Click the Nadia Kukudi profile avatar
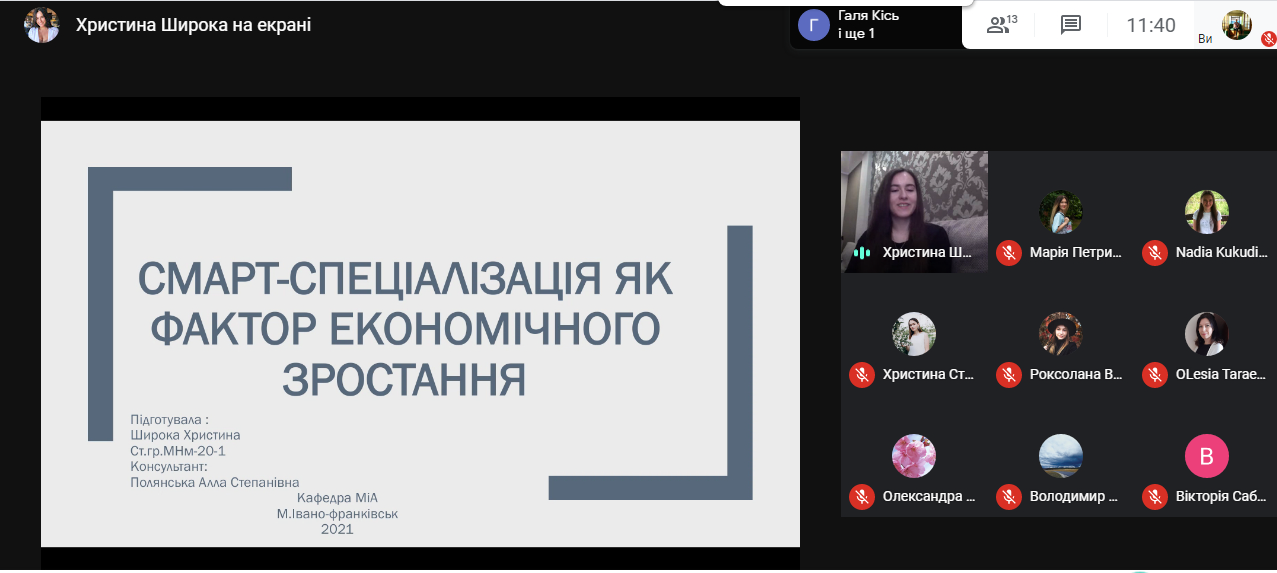Image resolution: width=1277 pixels, height=573 pixels. pos(1206,212)
